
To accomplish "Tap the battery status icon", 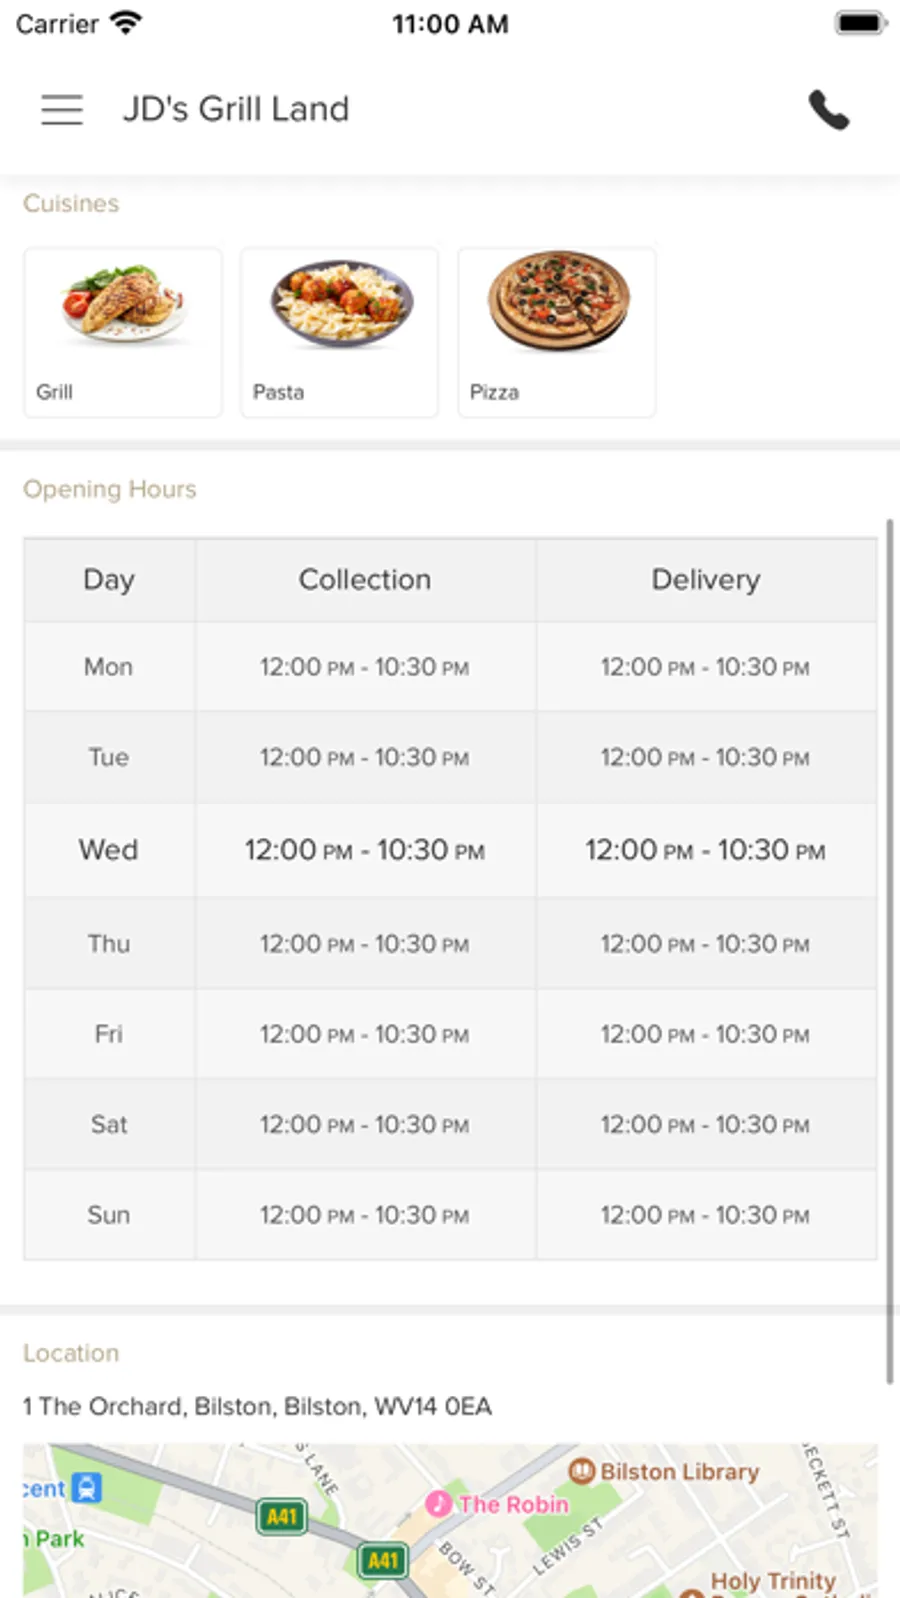I will (859, 23).
